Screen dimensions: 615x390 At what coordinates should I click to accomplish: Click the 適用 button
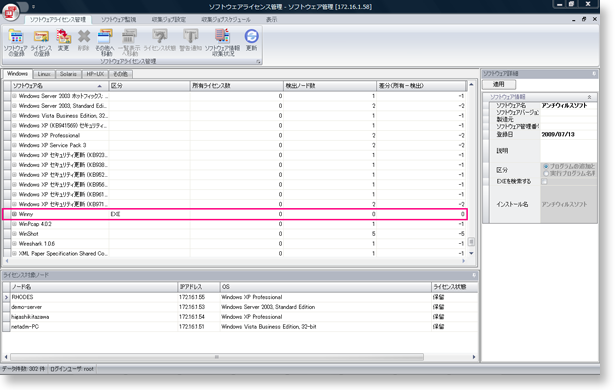coord(499,84)
